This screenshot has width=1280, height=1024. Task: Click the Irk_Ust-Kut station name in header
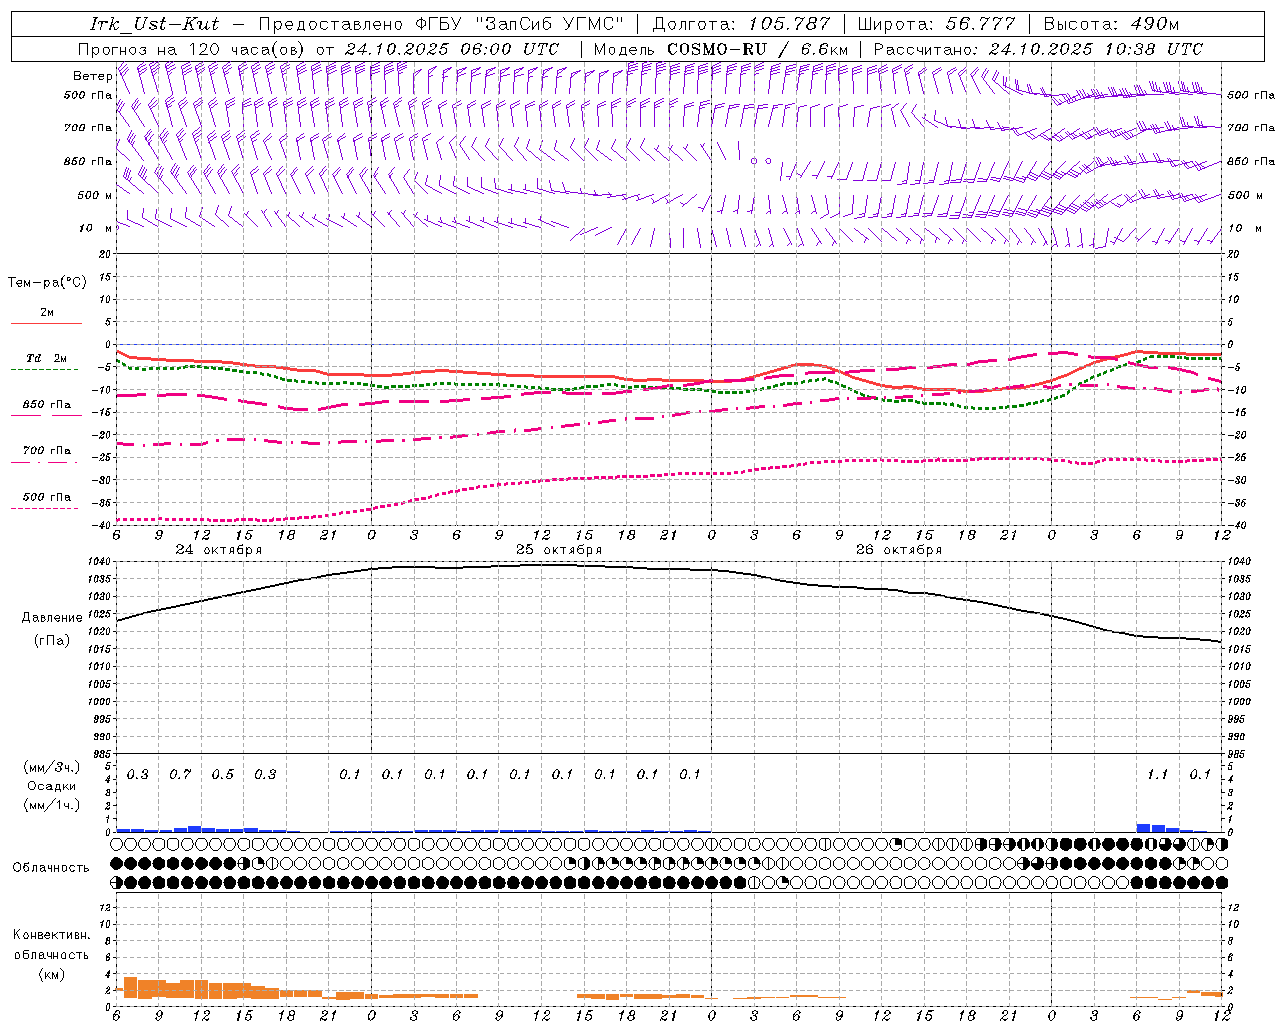[x=154, y=24]
